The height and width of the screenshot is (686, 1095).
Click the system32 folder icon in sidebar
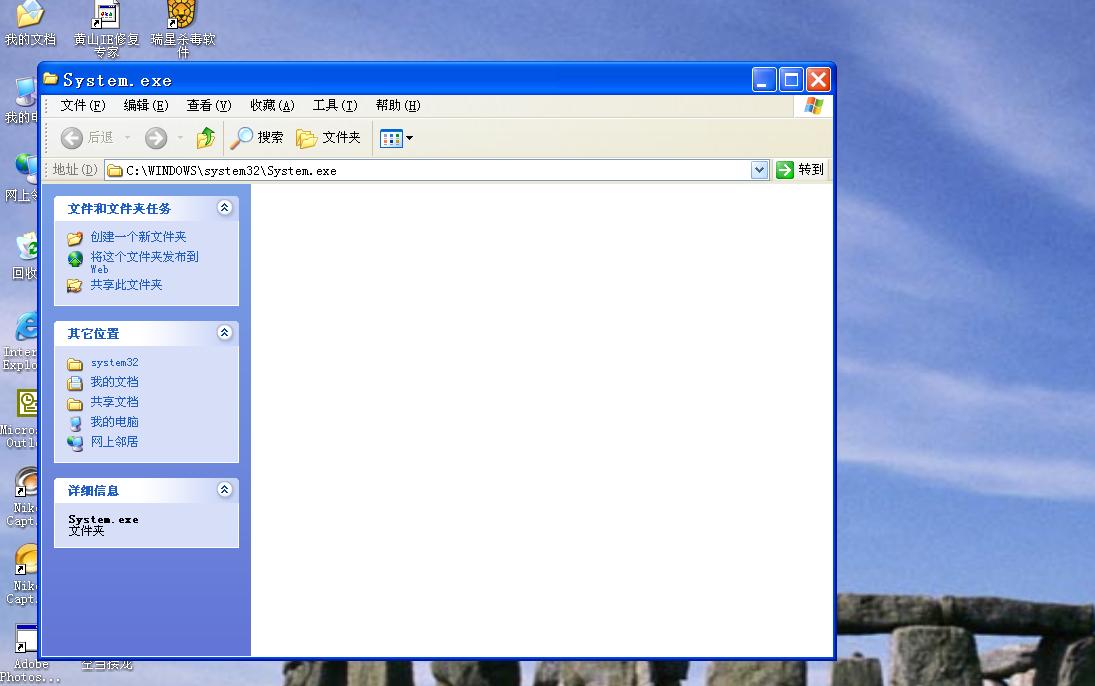click(x=75, y=364)
